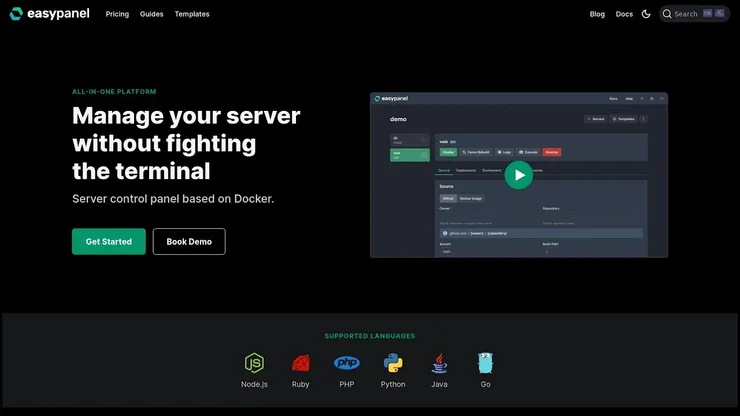Switch to the Deployments tab in the demo preview
This screenshot has width=740, height=416.
(466, 170)
